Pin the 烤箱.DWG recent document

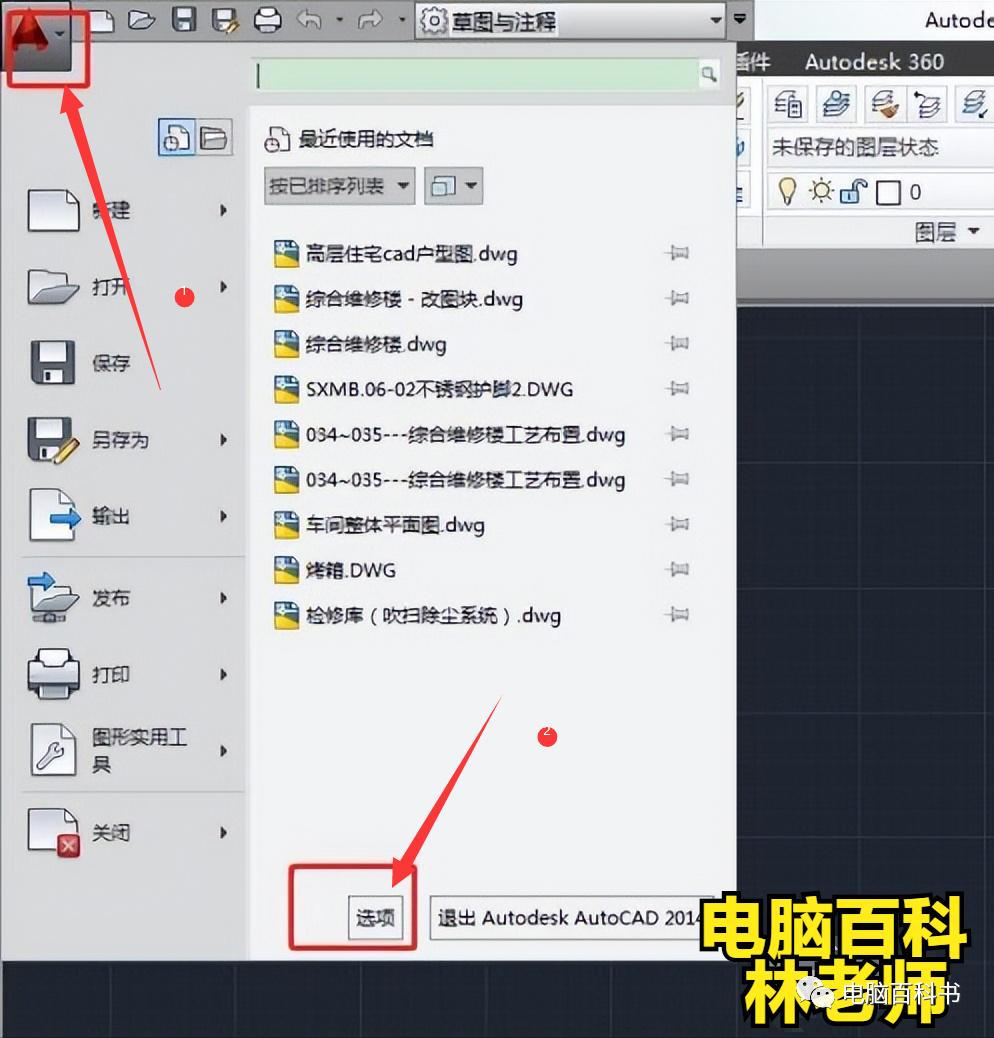pyautogui.click(x=680, y=570)
